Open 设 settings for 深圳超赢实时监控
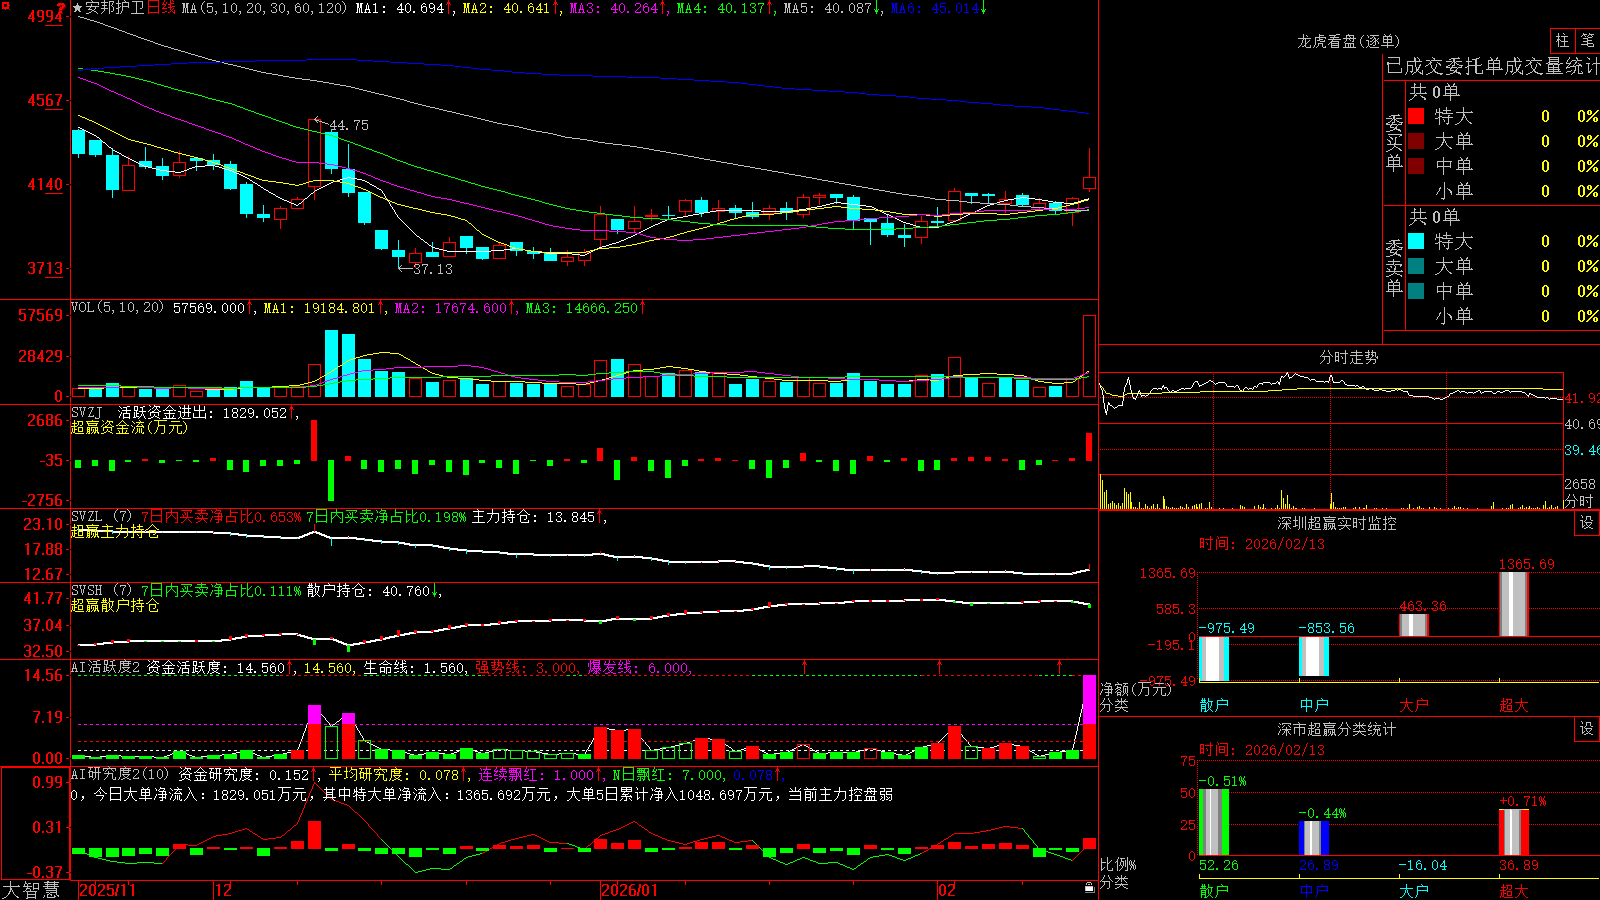The width and height of the screenshot is (1600, 900). [1586, 523]
